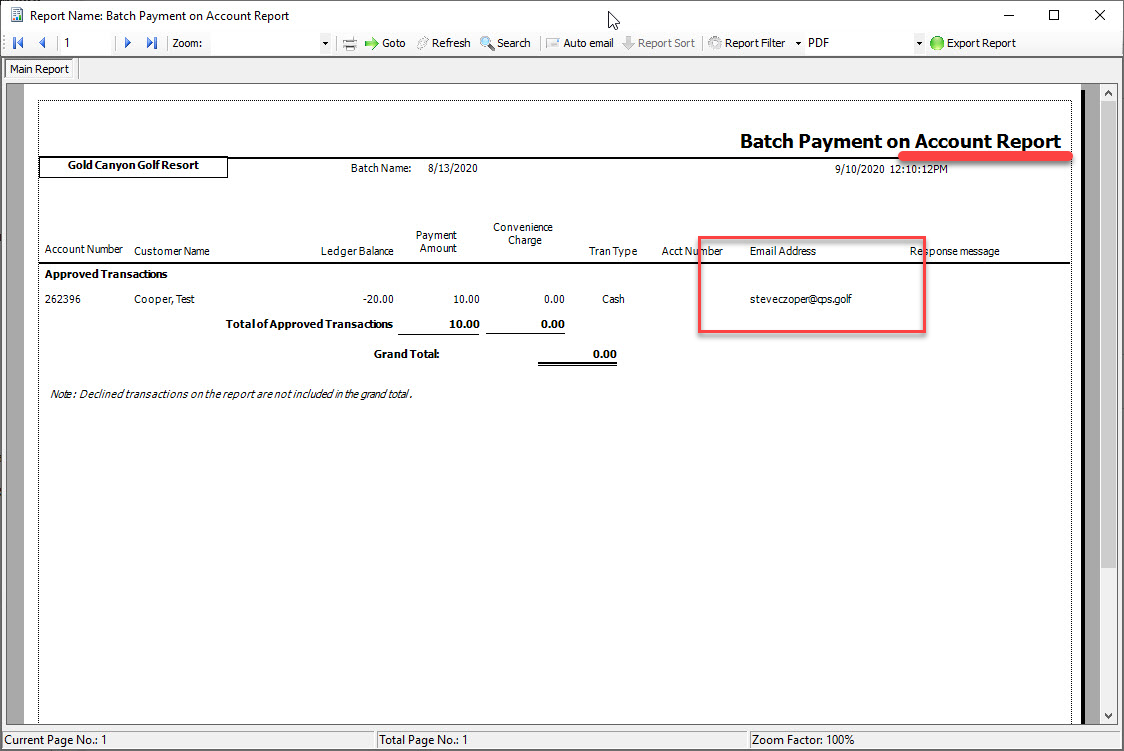The image size is (1124, 751).
Task: Refresh the Batch Payment report
Action: pyautogui.click(x=443, y=42)
